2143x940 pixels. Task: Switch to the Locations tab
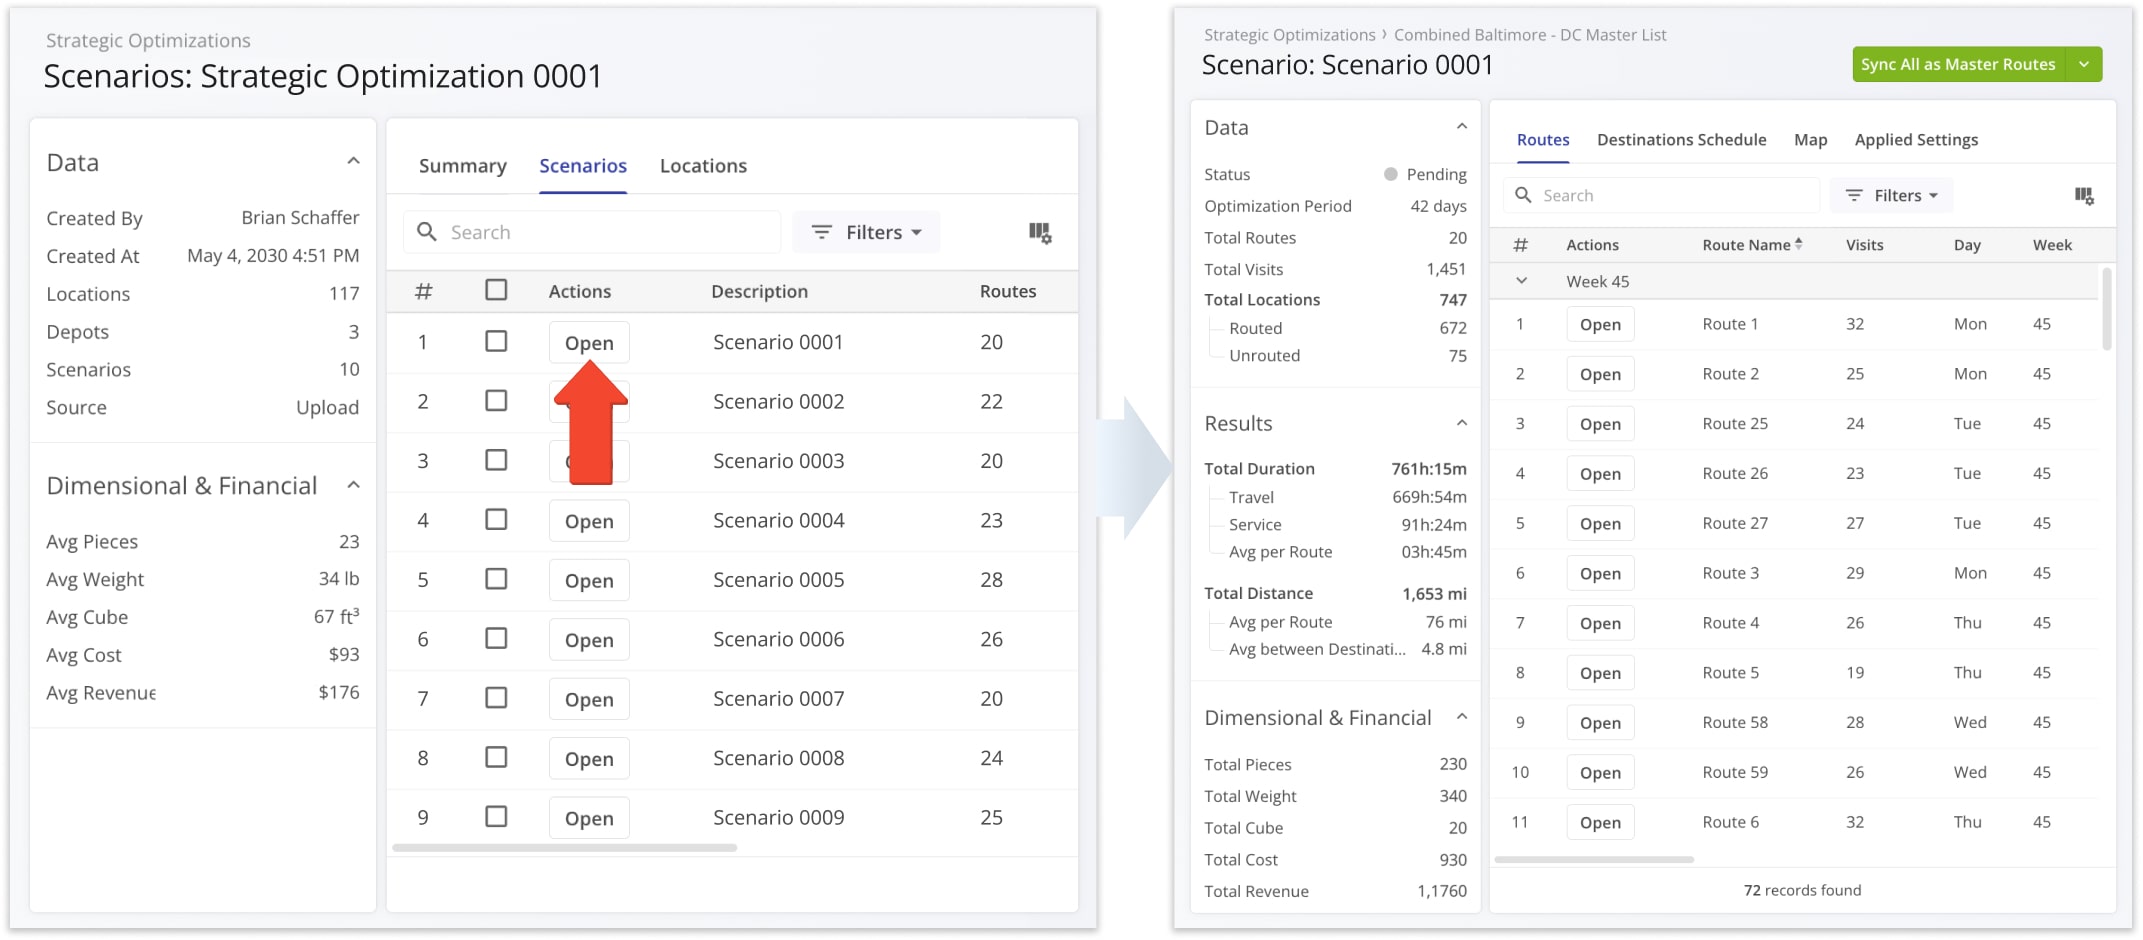point(703,165)
